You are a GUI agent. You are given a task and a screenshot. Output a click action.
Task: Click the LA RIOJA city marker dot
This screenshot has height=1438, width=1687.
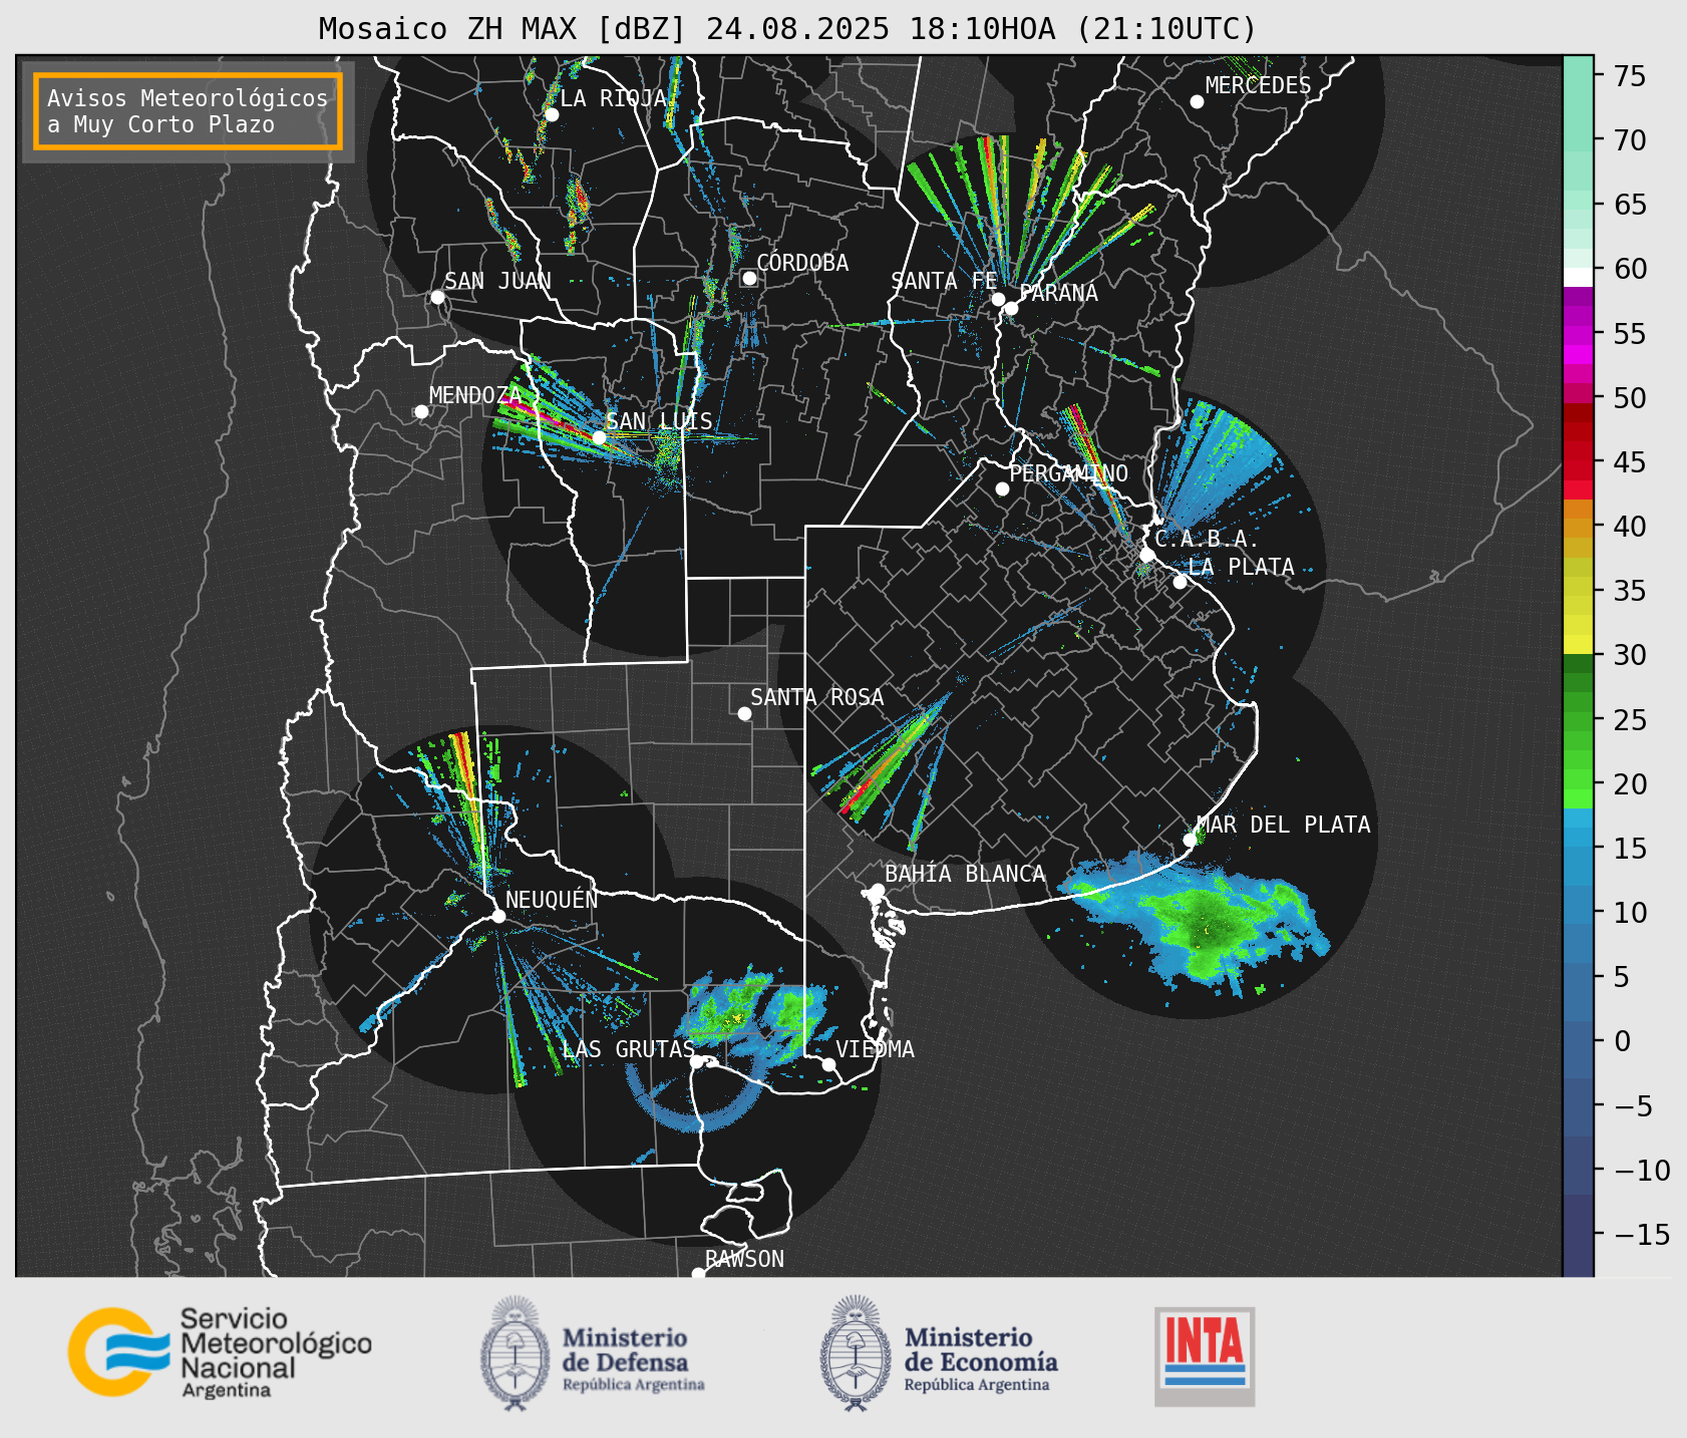pyautogui.click(x=551, y=115)
